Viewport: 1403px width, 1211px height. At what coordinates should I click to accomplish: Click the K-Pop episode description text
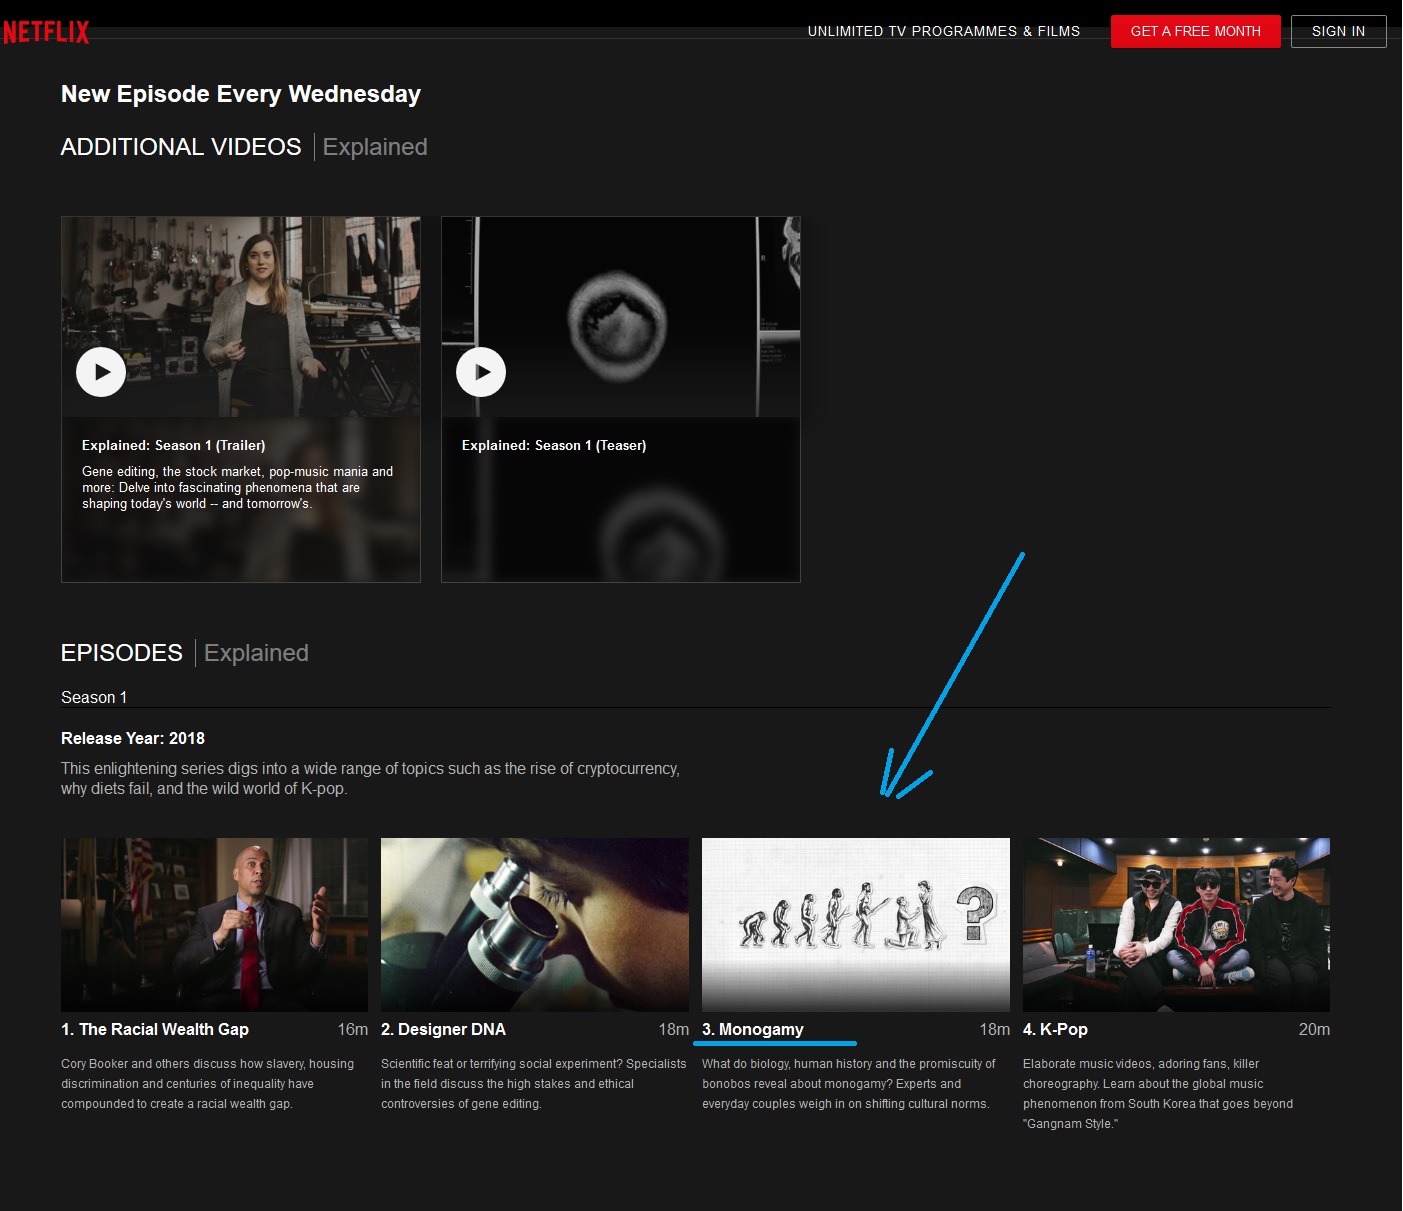coord(1158,1094)
